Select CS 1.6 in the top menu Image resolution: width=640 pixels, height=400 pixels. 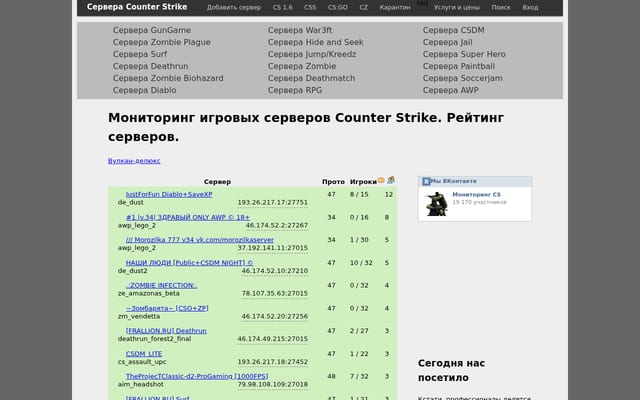pos(282,7)
